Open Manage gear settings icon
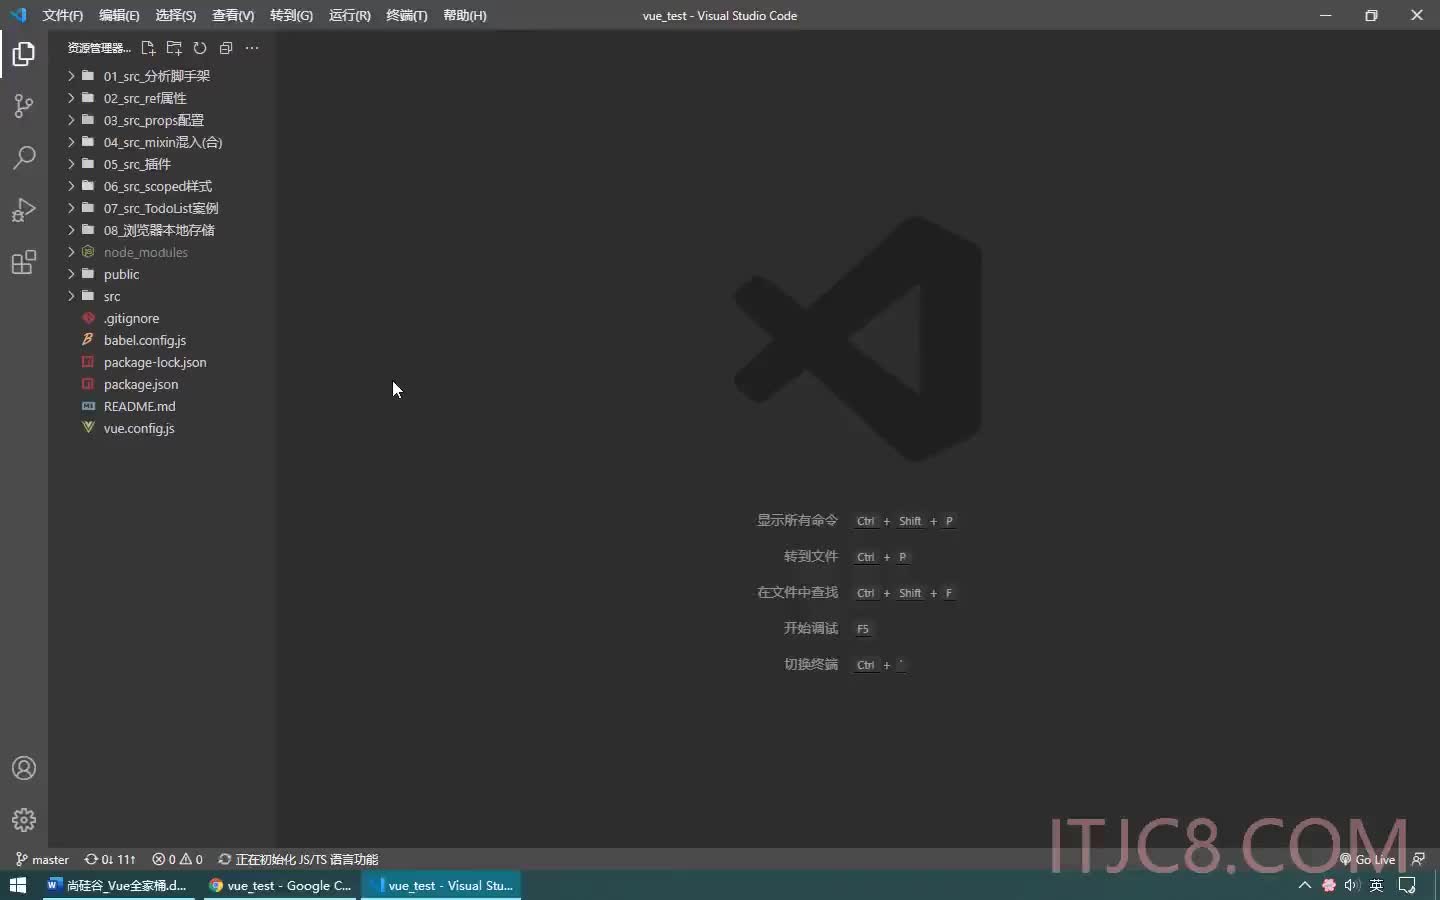Screen dimensions: 1440x900 pos(24,820)
